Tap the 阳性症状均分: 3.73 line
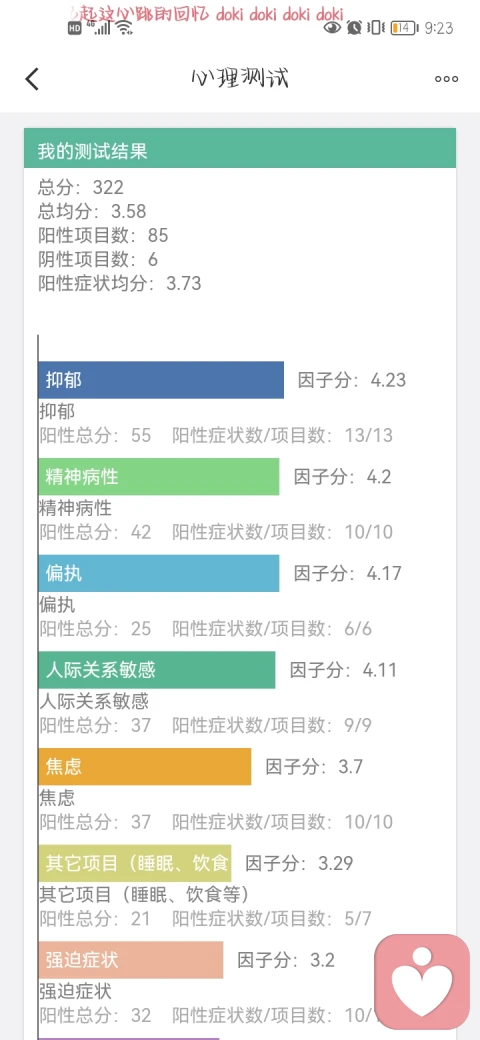Viewport: 480px width, 1040px height. [x=119, y=283]
